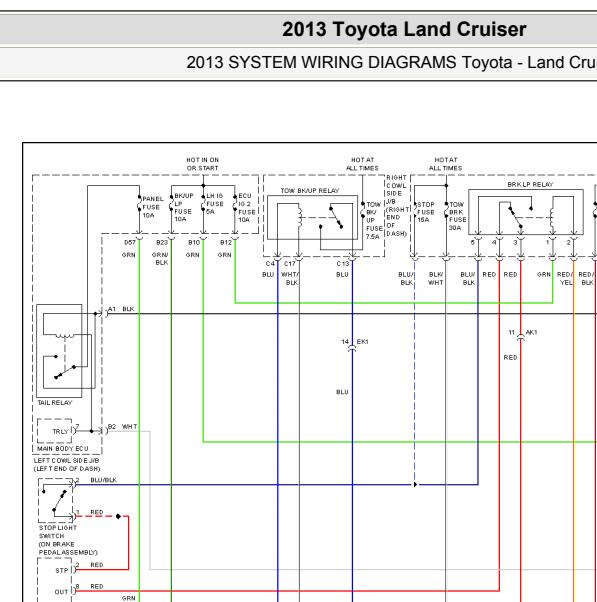This screenshot has width=597, height=602.
Task: Select the "B2 WHT" connector label
Action: coord(122,427)
